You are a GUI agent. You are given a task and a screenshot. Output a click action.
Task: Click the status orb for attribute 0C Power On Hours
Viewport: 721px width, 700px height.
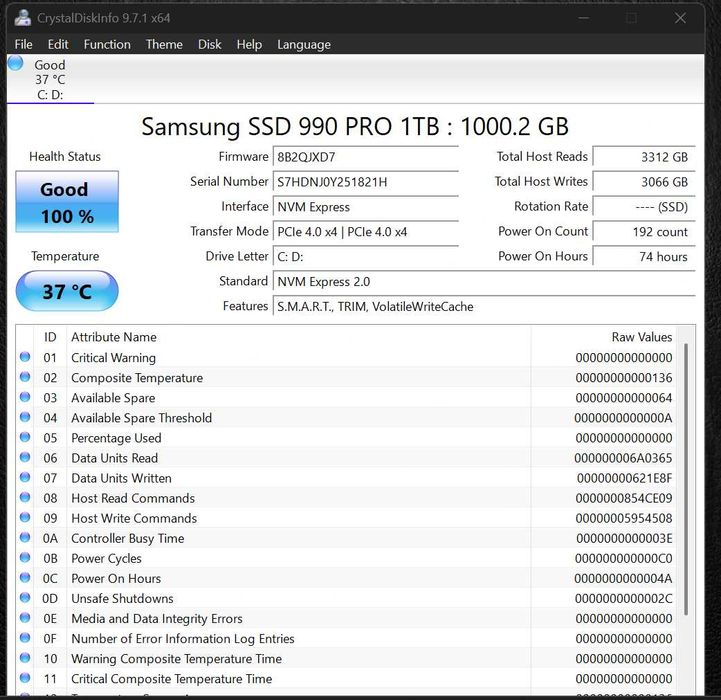(x=25, y=578)
